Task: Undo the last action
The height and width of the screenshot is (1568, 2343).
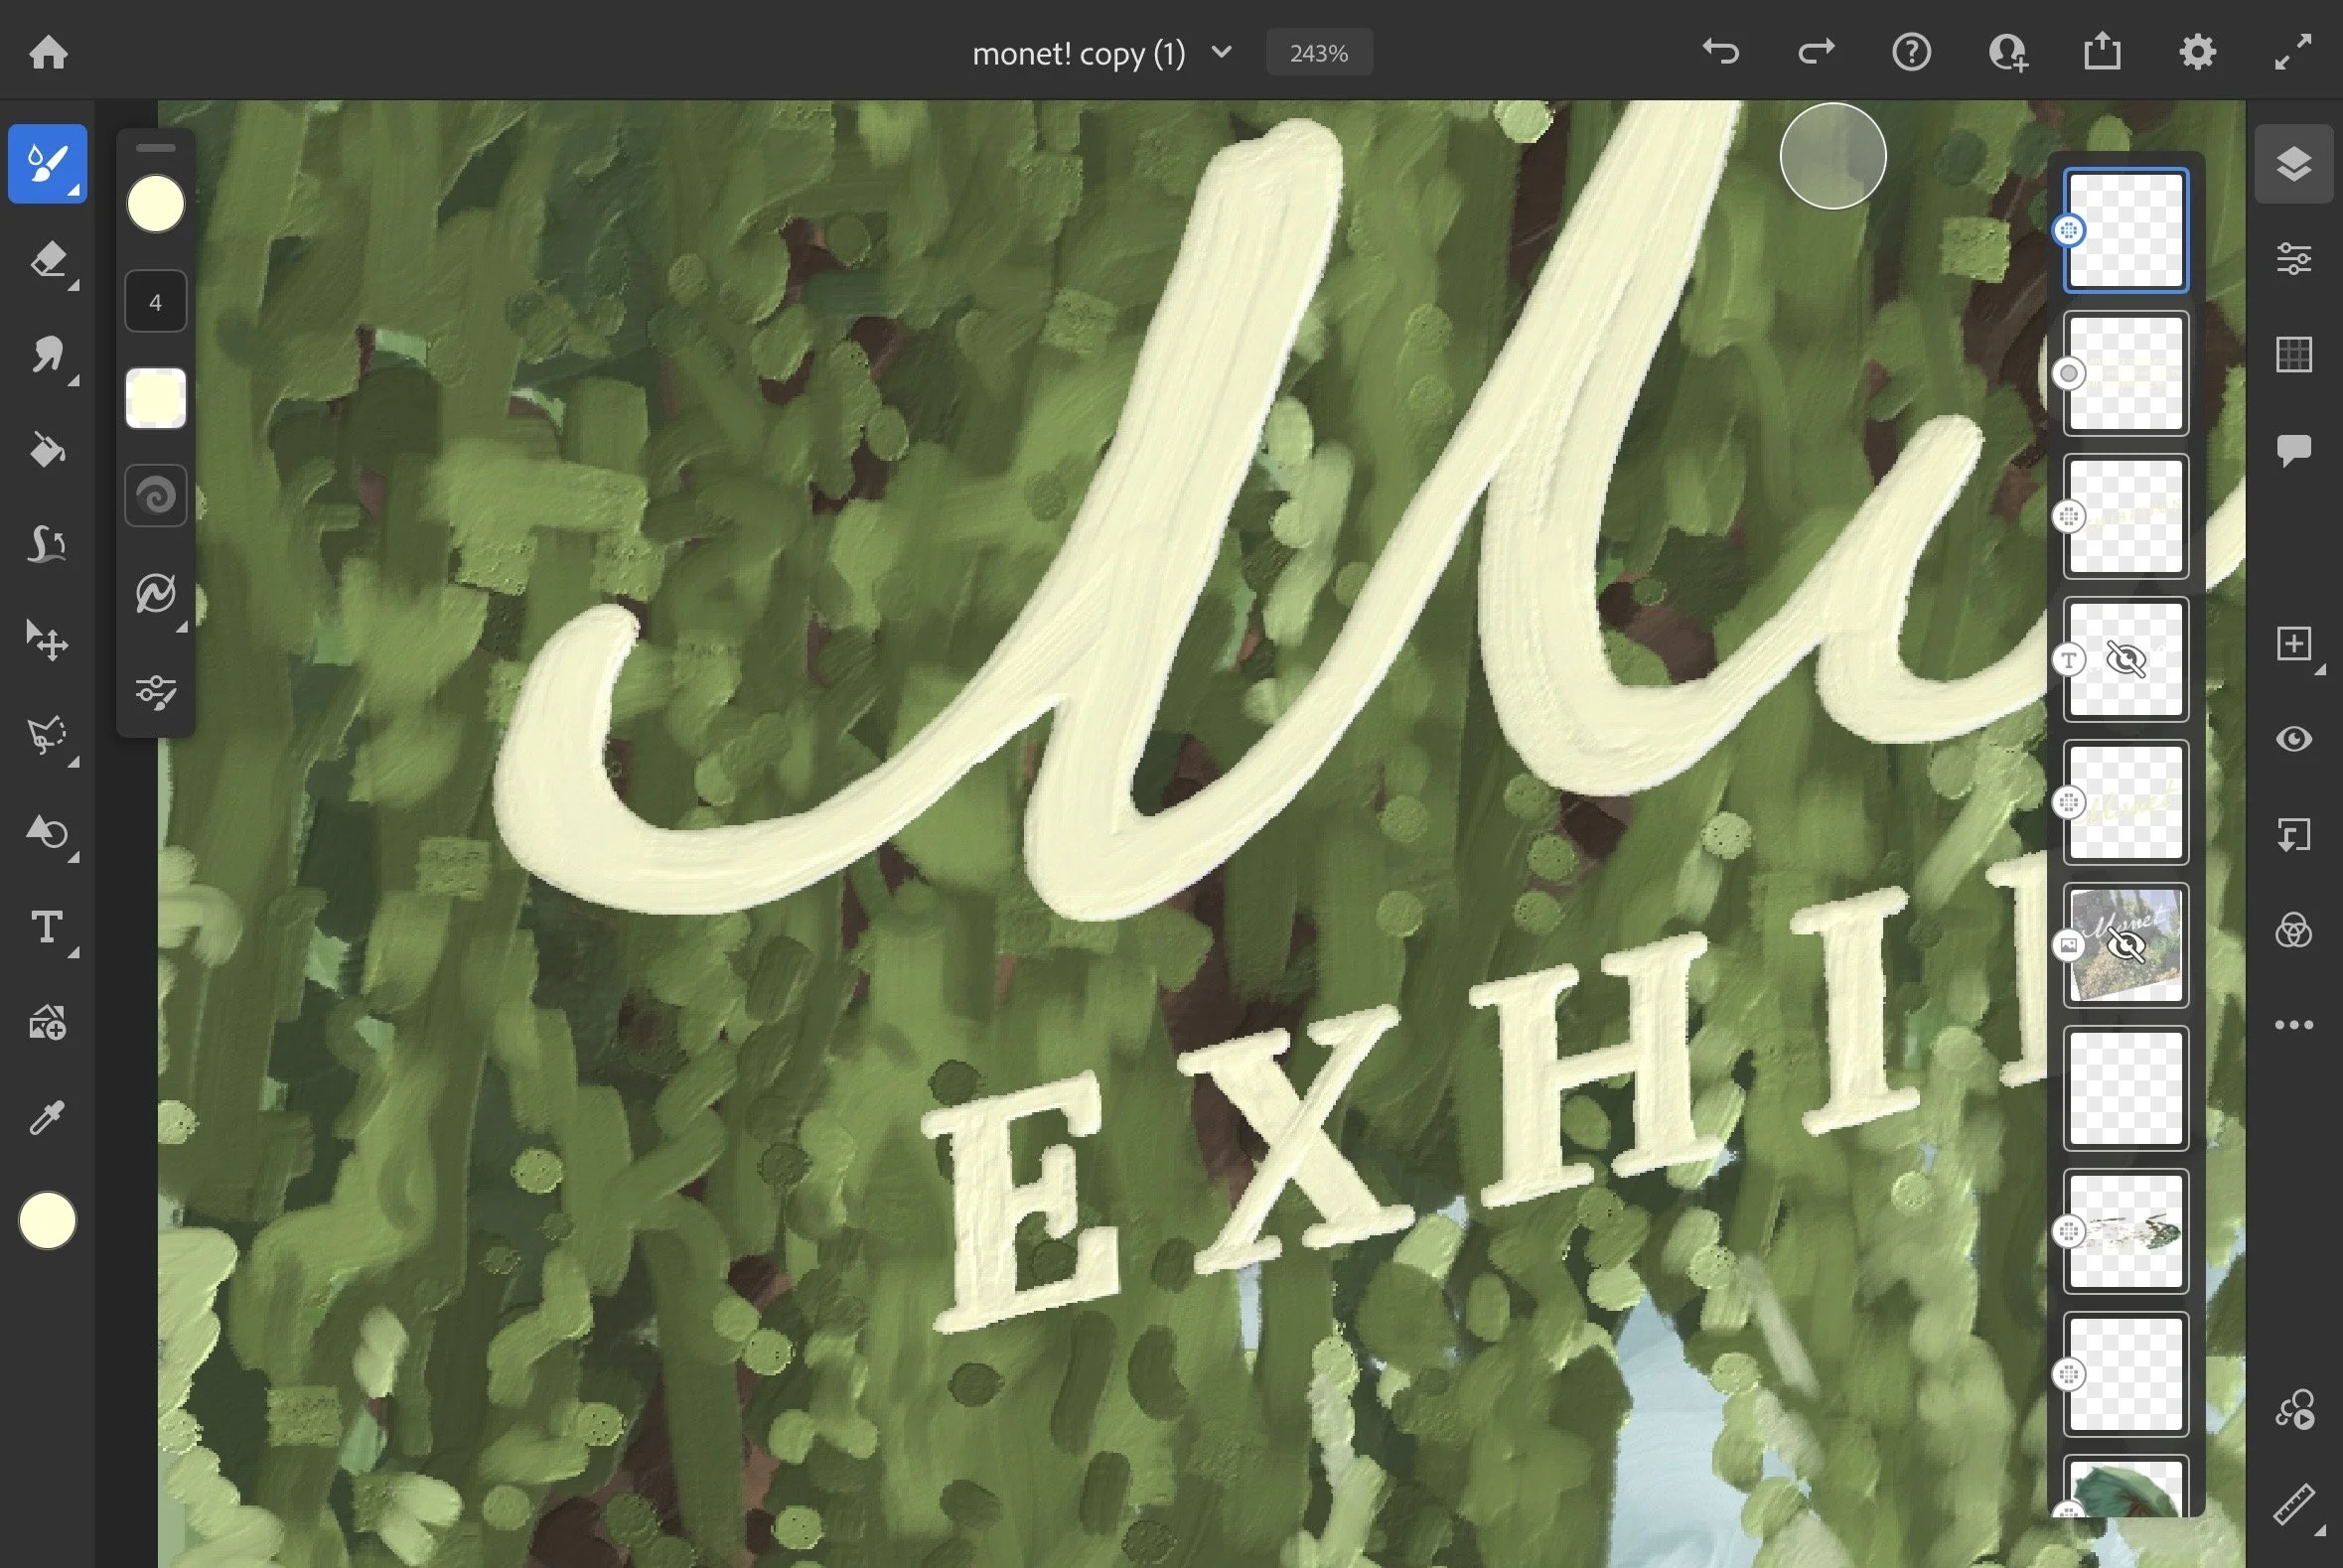Action: click(x=1720, y=51)
